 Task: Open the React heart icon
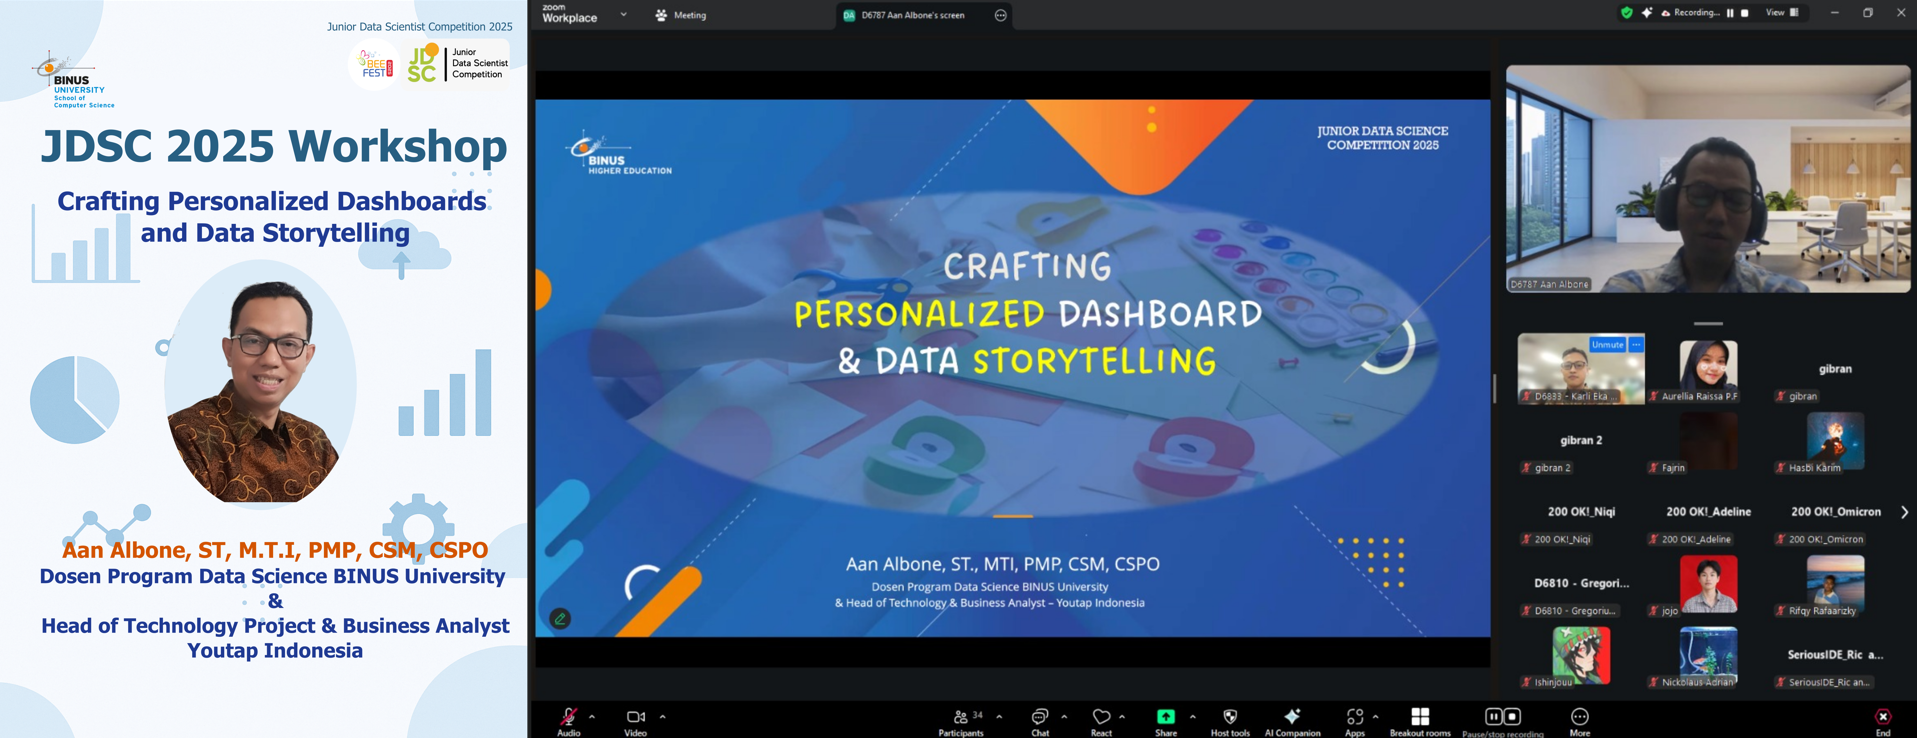[1101, 717]
